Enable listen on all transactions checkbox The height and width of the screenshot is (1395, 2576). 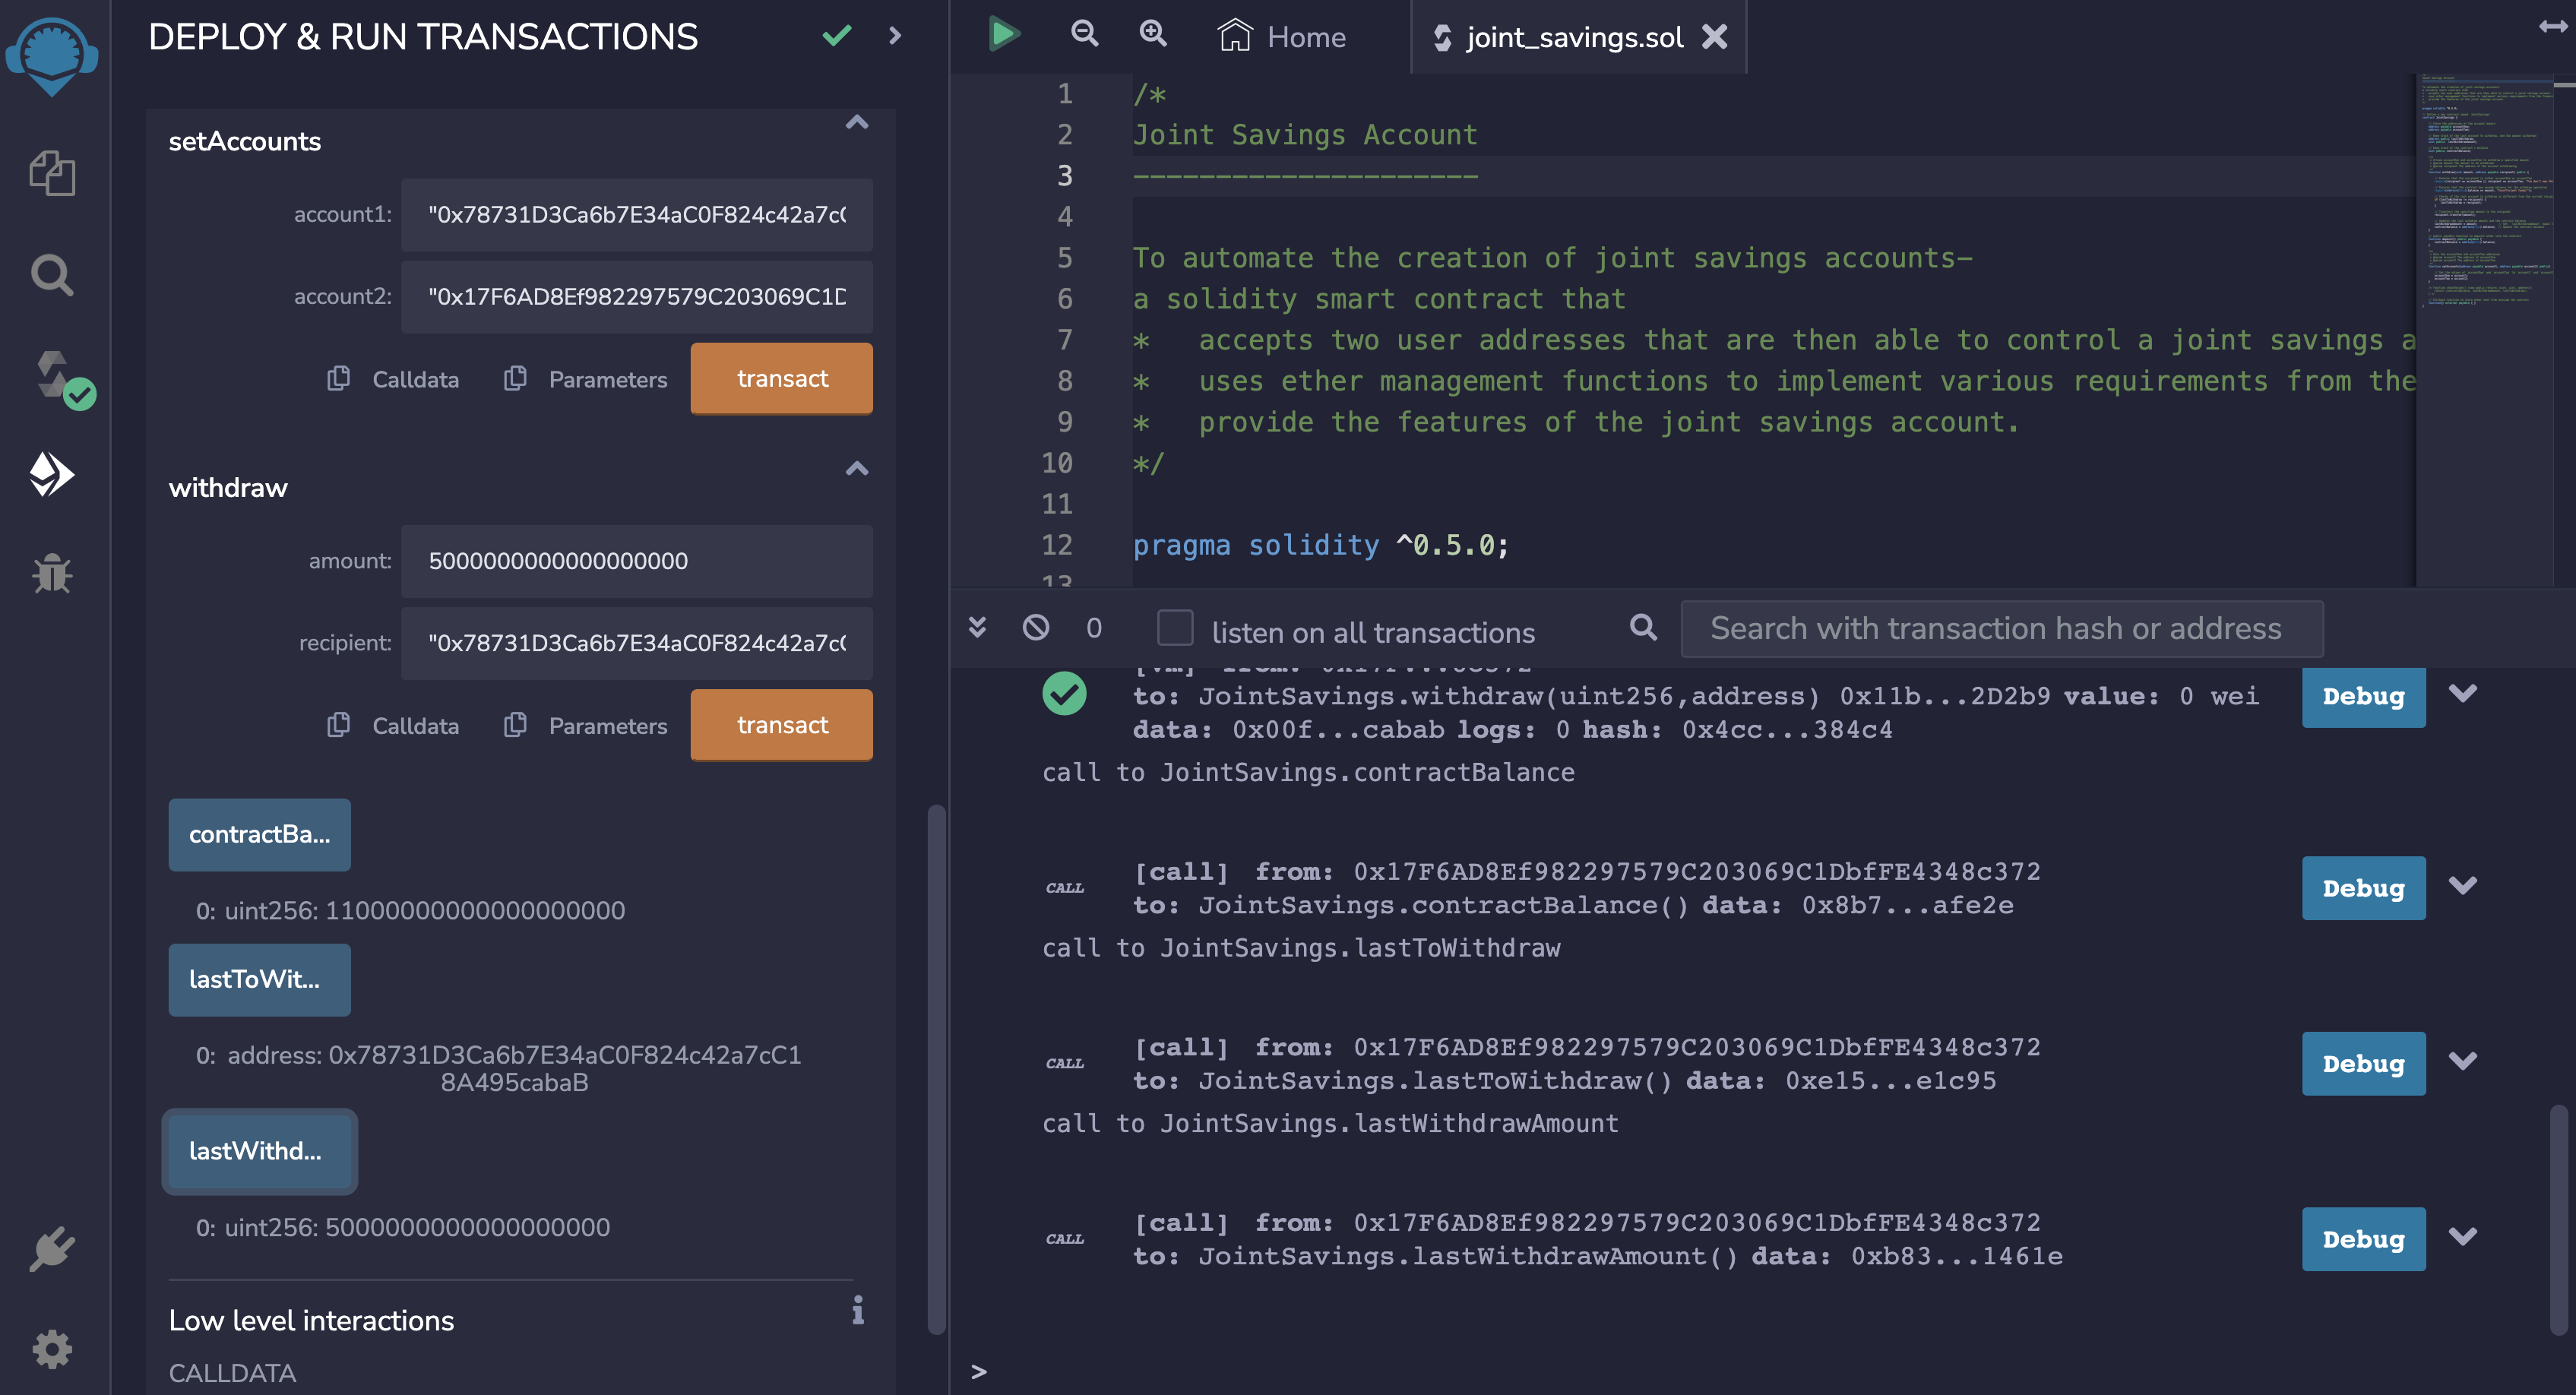(x=1175, y=628)
